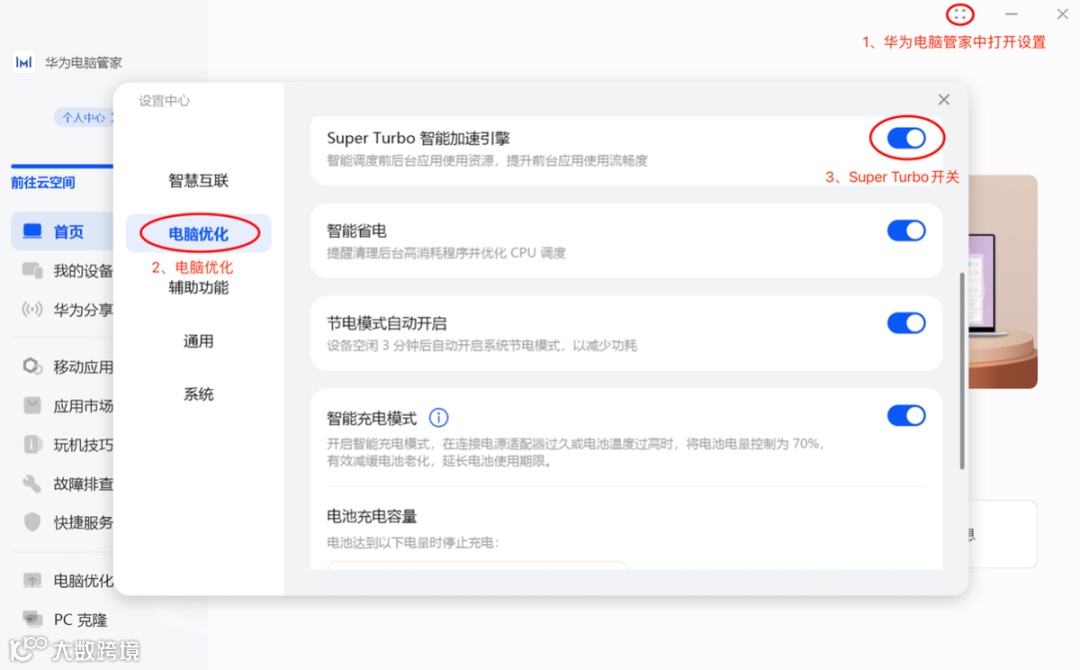Toggle the 智能省电 switch

(906, 231)
